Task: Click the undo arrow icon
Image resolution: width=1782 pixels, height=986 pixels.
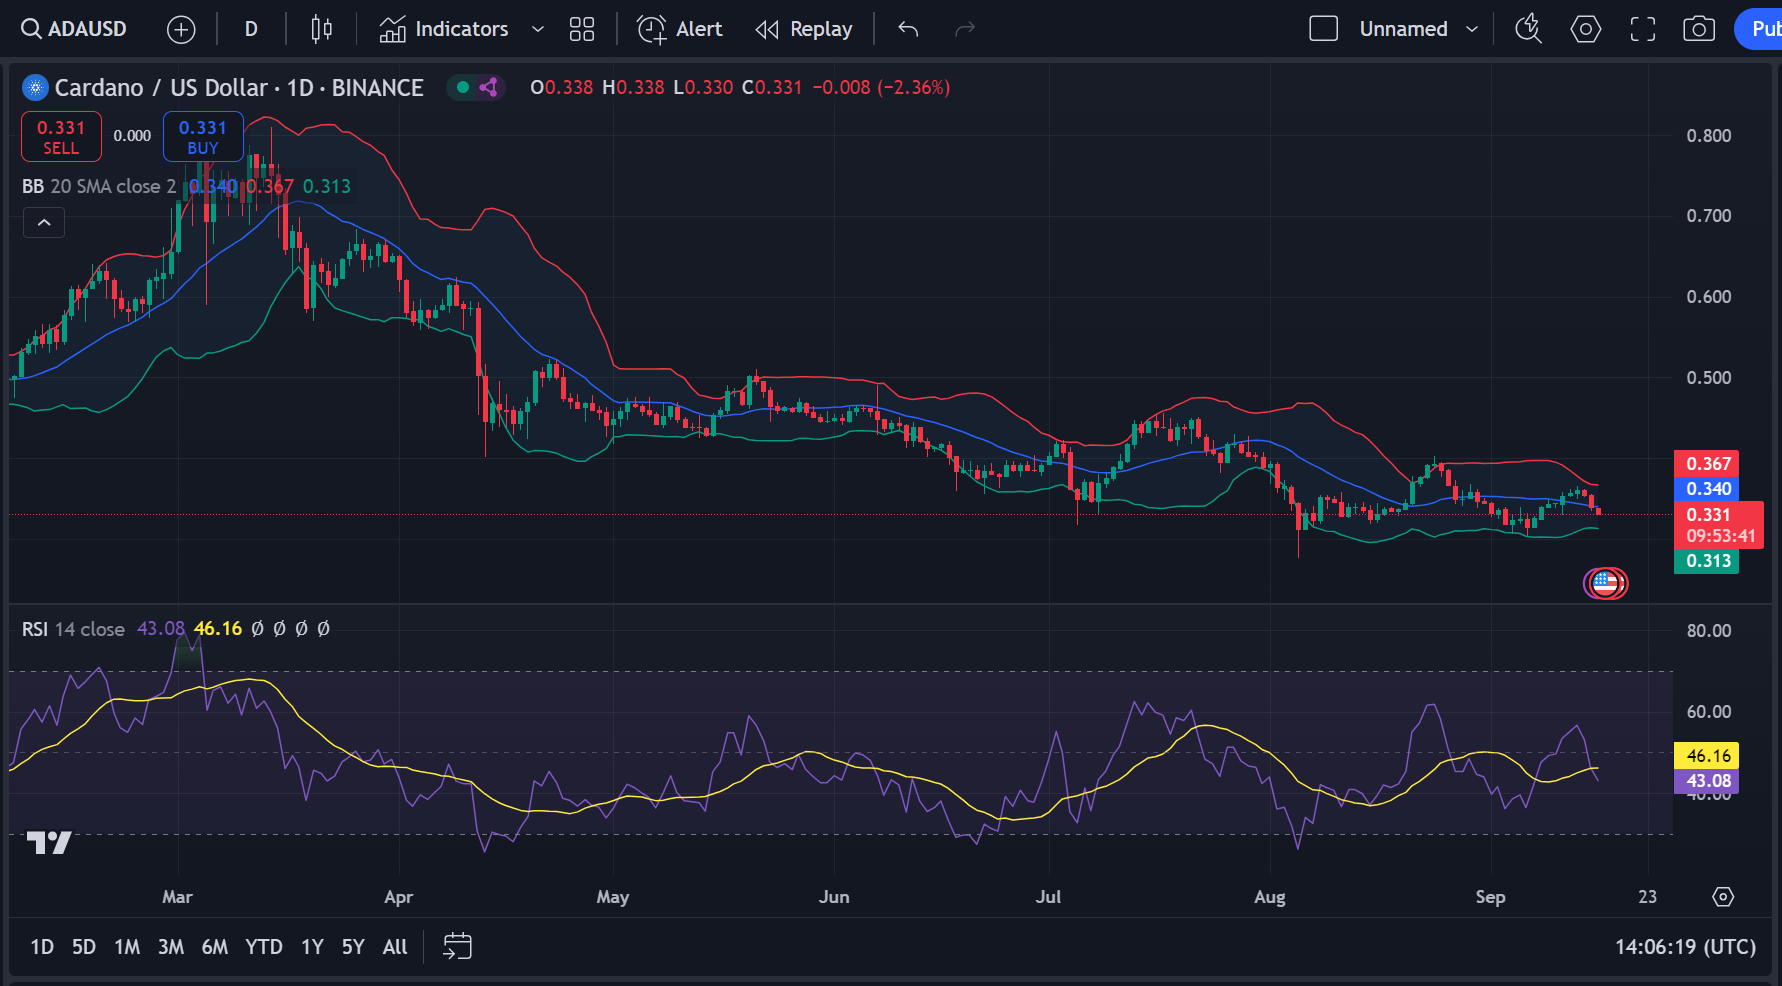Action: tap(908, 29)
